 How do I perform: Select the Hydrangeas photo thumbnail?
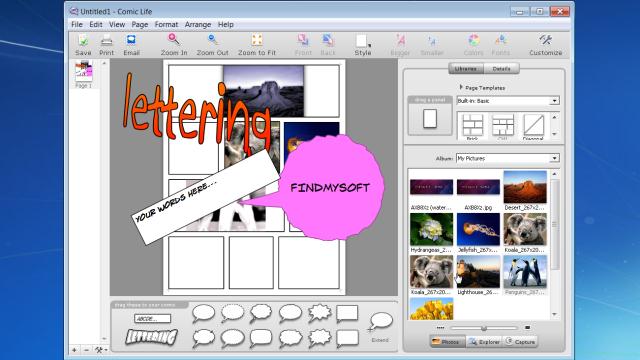(x=431, y=229)
